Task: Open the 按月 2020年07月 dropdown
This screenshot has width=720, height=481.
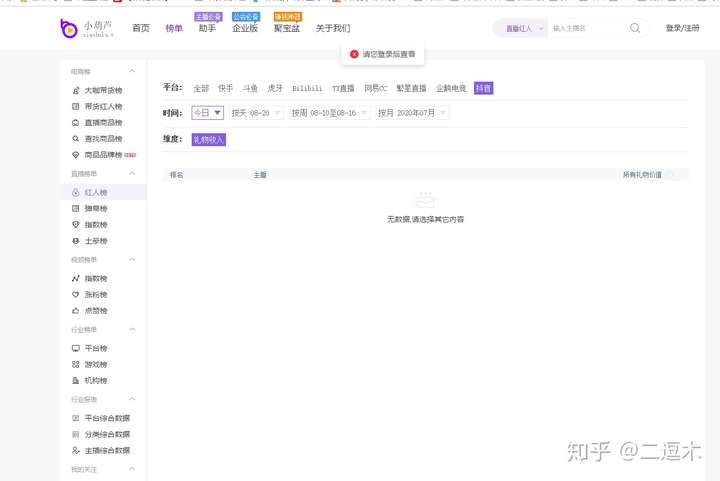Action: click(x=412, y=112)
